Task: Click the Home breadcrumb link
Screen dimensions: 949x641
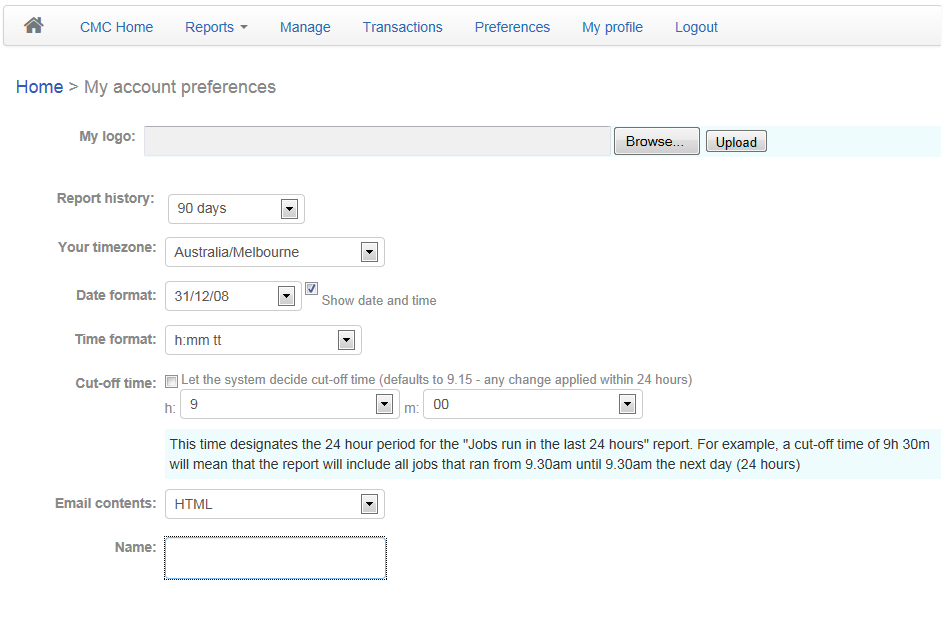Action: [x=39, y=87]
